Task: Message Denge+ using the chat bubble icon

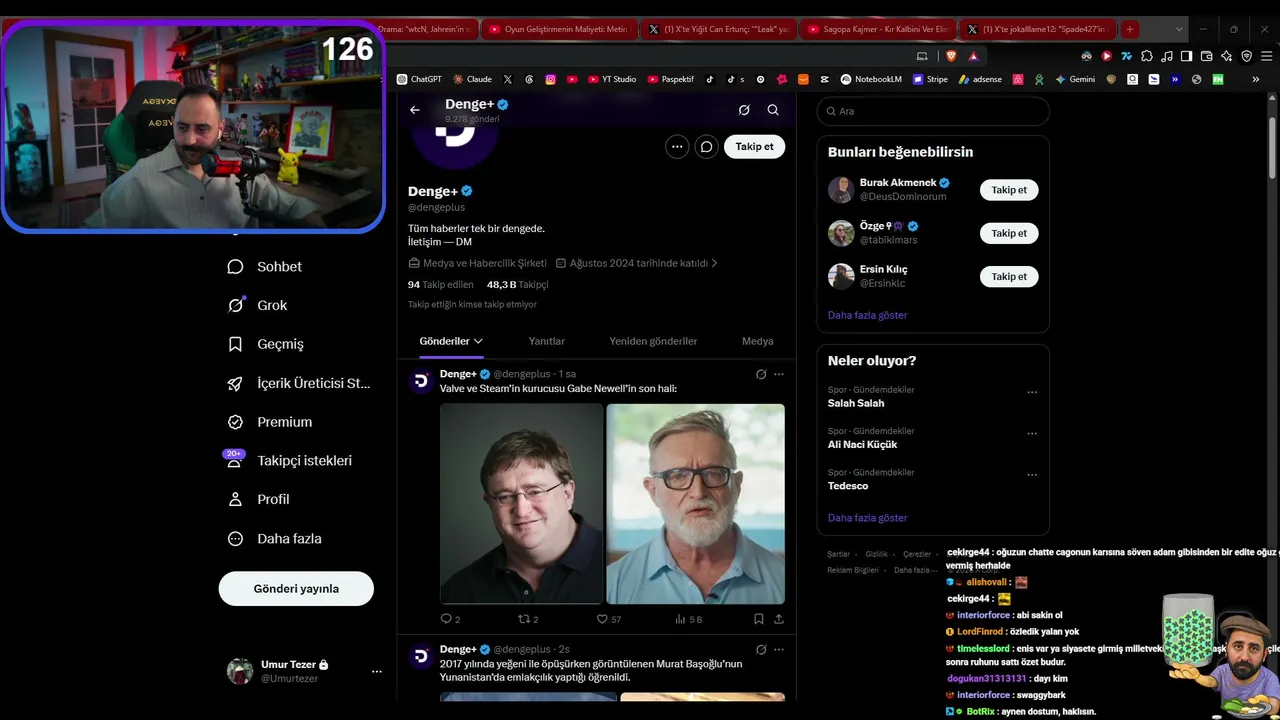Action: 706,147
